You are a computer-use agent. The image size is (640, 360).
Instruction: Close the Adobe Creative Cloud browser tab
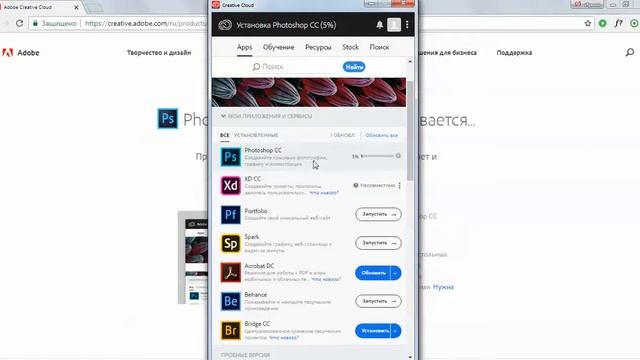pyautogui.click(x=76, y=7)
